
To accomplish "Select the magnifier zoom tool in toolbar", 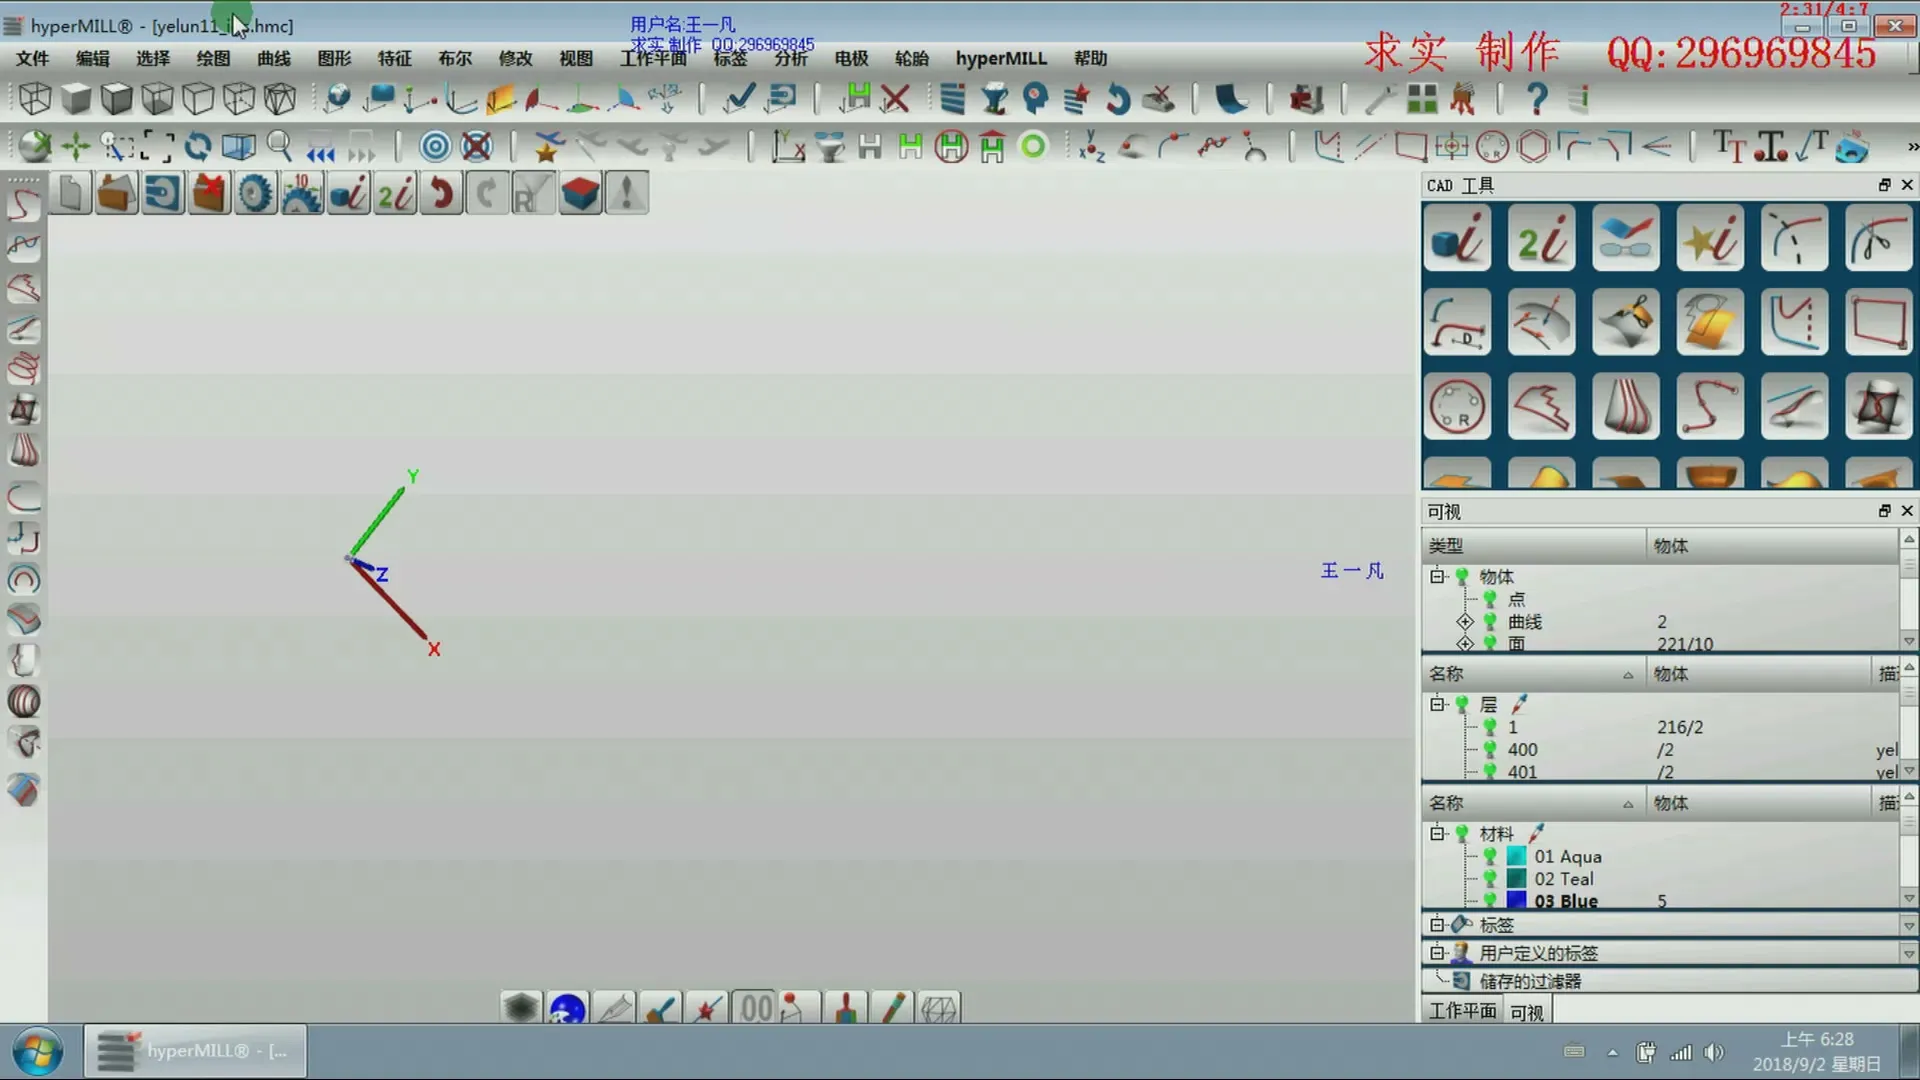I will coord(280,147).
